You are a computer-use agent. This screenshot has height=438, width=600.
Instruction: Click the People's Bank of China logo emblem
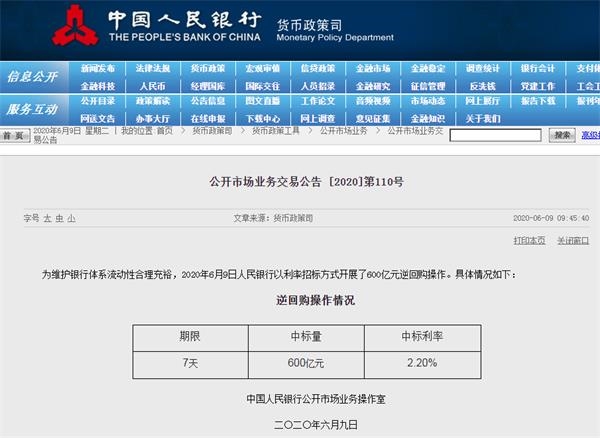pyautogui.click(x=75, y=26)
